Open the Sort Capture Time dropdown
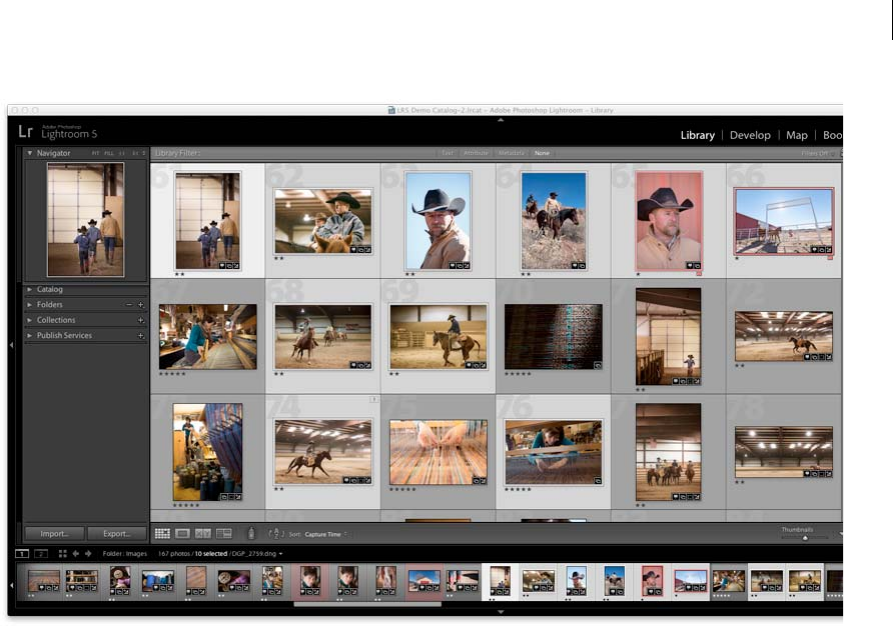This screenshot has height=626, width=893. click(x=325, y=534)
